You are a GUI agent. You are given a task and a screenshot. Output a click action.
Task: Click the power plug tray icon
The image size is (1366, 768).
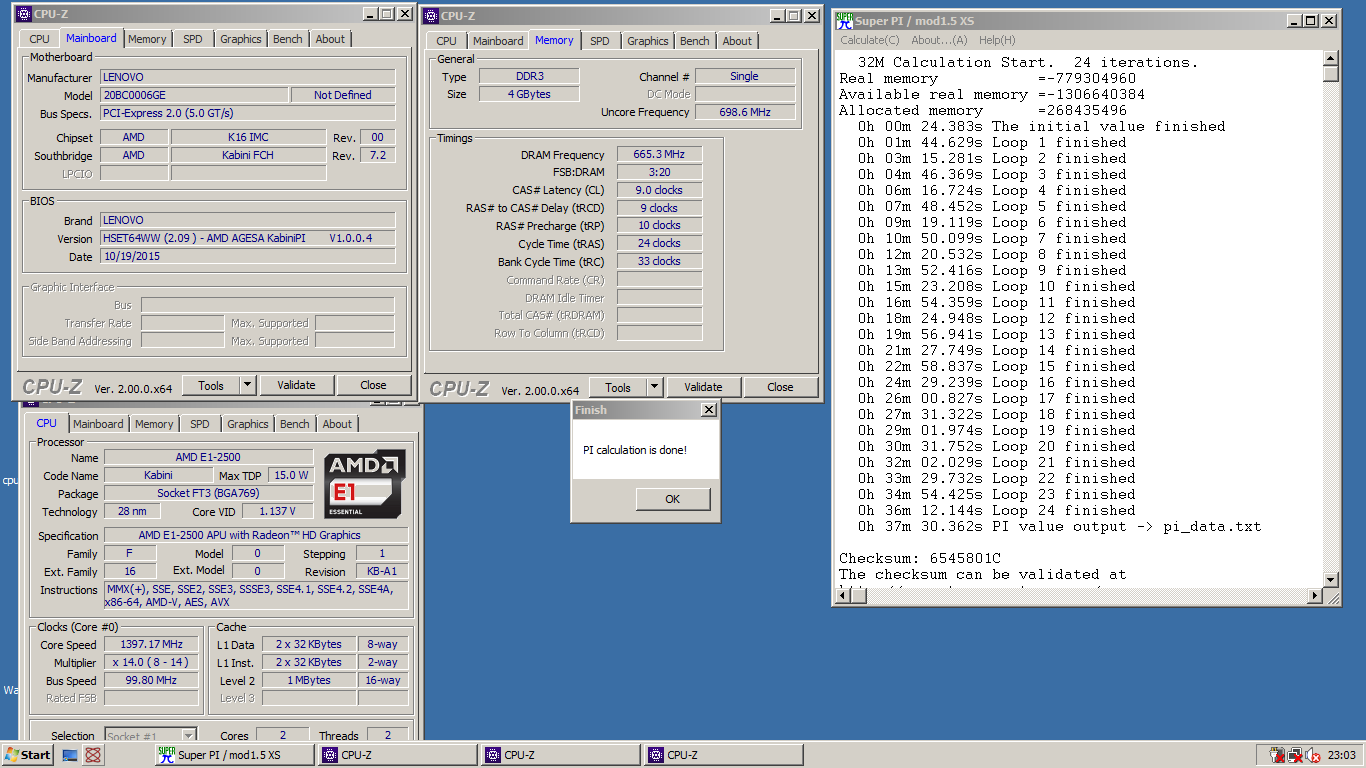[1277, 755]
